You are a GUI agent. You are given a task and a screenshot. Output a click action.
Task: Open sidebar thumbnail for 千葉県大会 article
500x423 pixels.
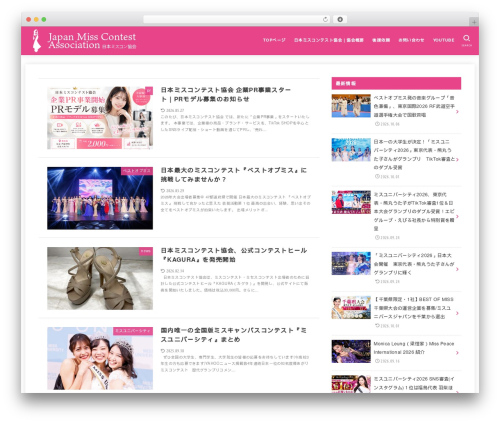(351, 307)
